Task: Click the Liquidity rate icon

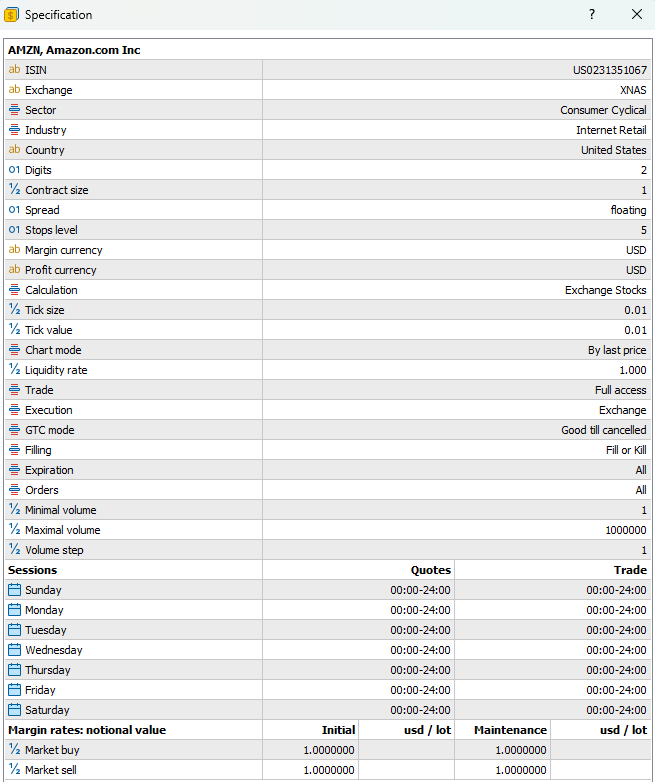Action: click(x=14, y=370)
